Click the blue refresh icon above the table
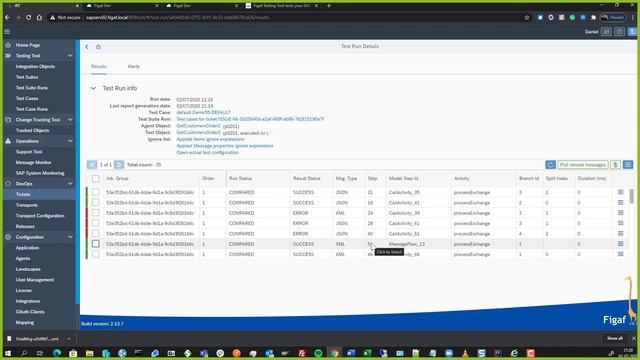 (x=550, y=164)
